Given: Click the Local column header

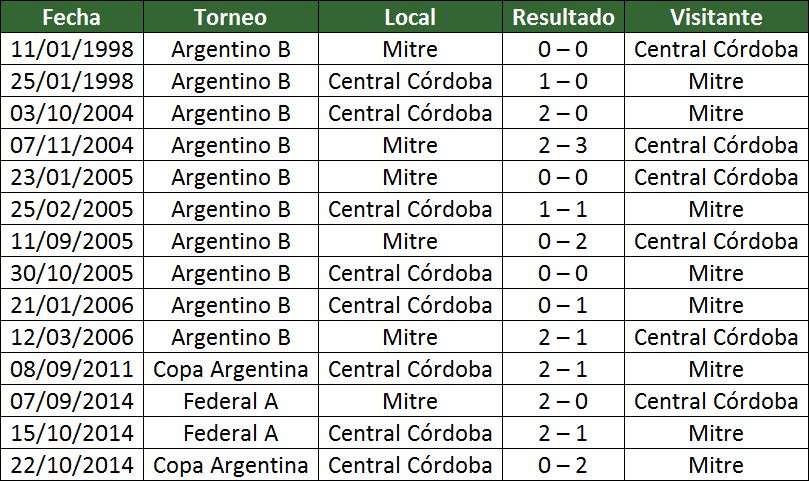Looking at the screenshot, I should pos(410,17).
